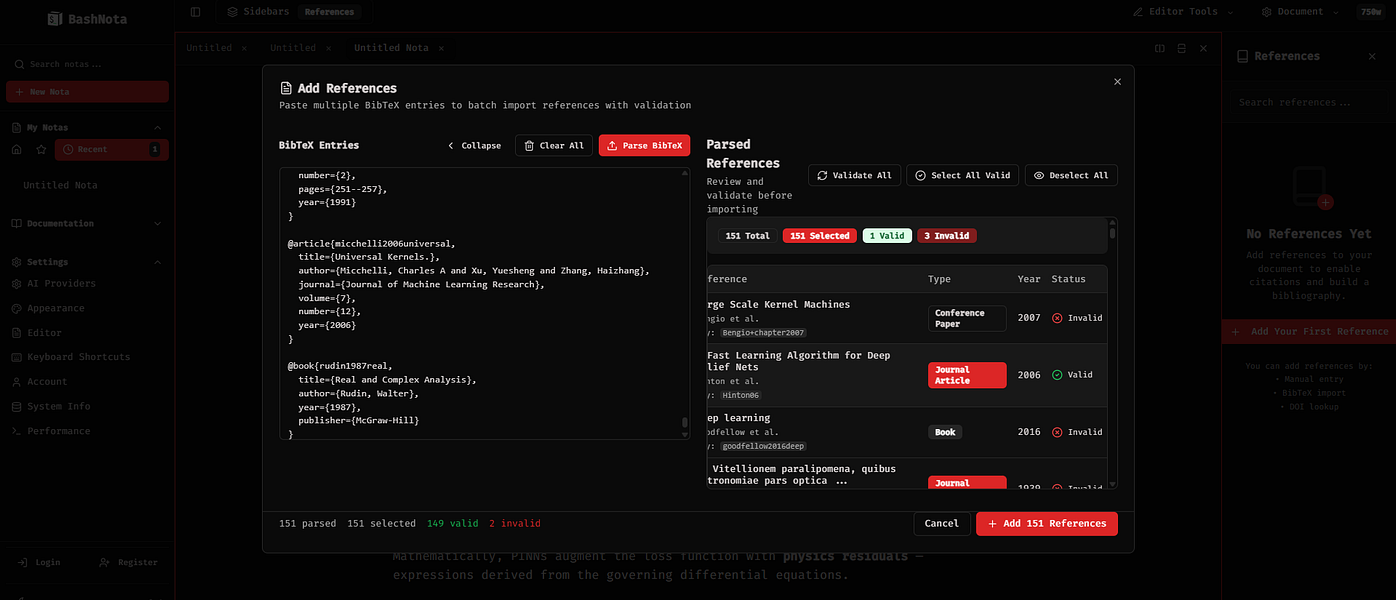
Task: Clear all BibTeX entries
Action: coord(554,145)
